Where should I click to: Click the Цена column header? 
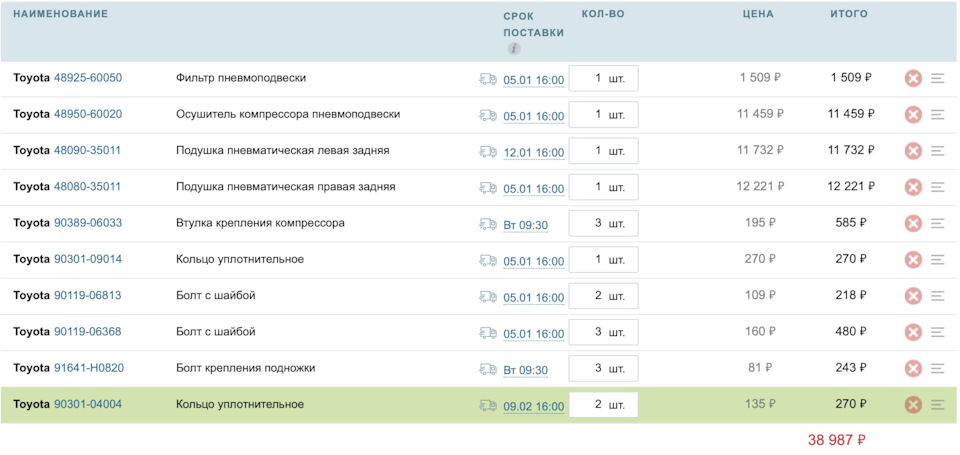coord(758,14)
